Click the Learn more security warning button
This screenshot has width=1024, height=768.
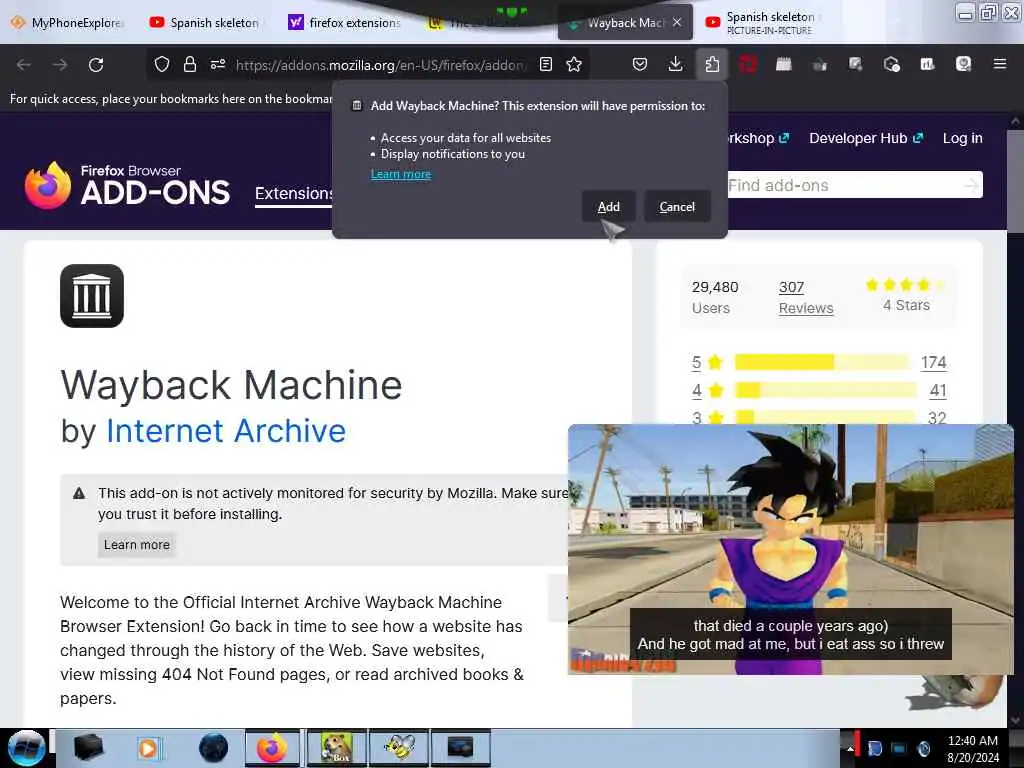(x=136, y=545)
